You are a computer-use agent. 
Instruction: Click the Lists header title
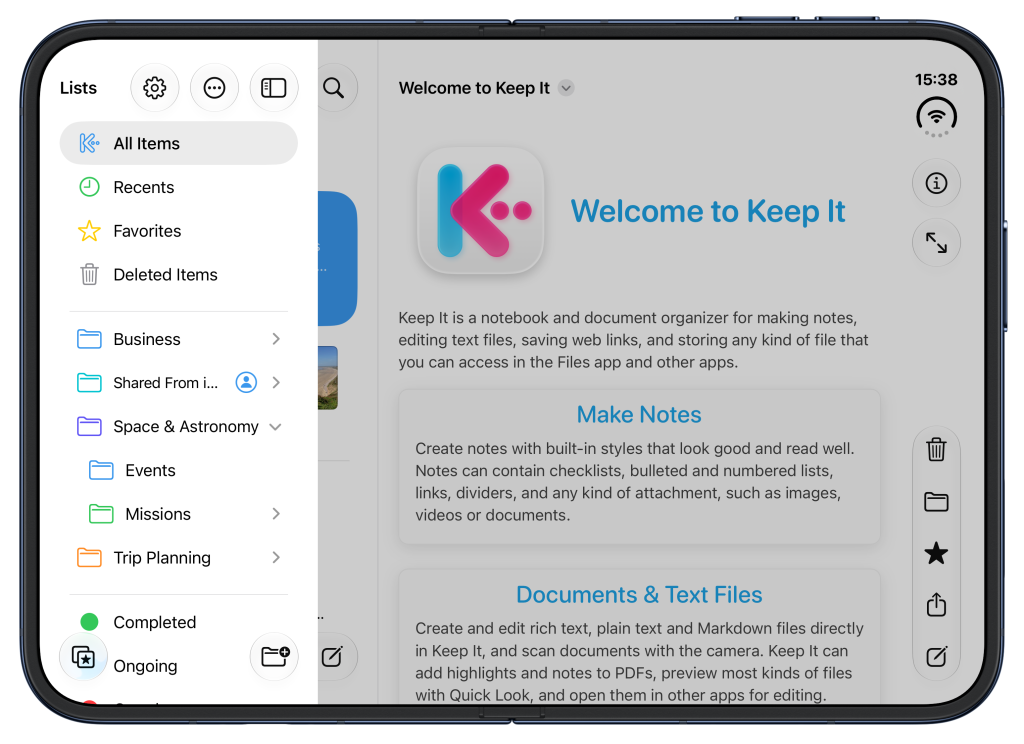point(78,88)
